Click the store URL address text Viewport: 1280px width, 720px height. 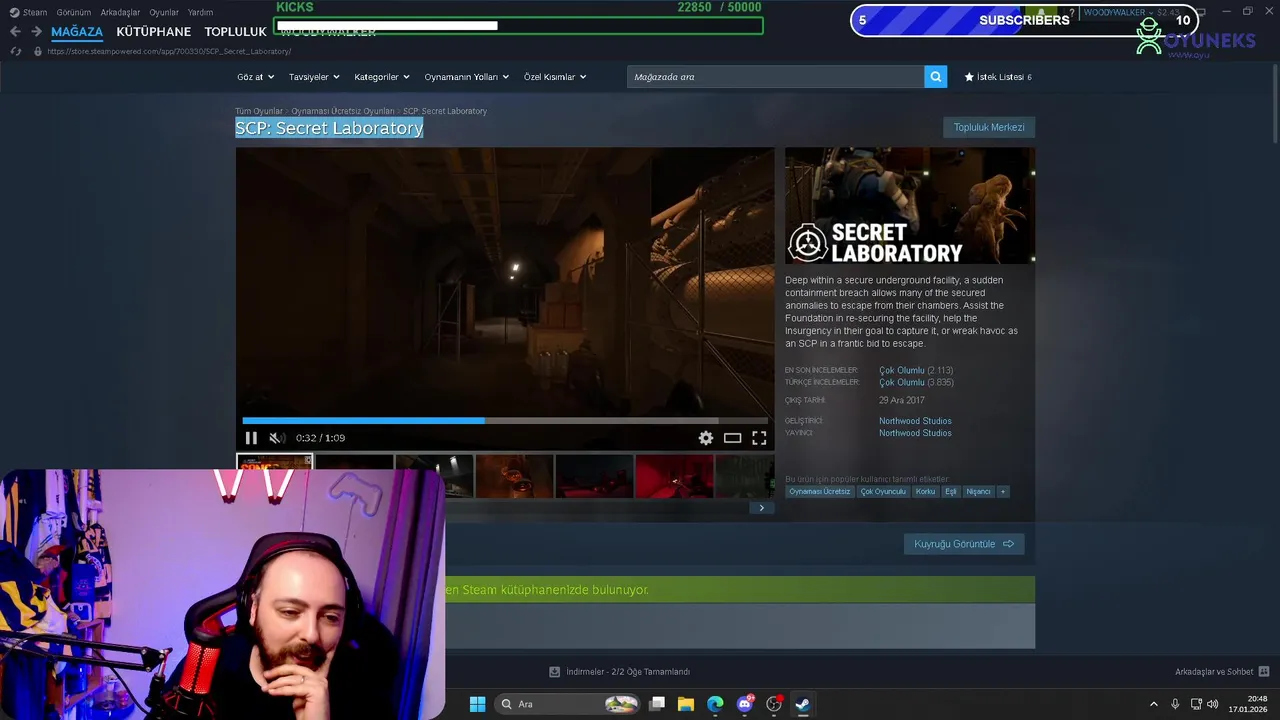(x=169, y=51)
